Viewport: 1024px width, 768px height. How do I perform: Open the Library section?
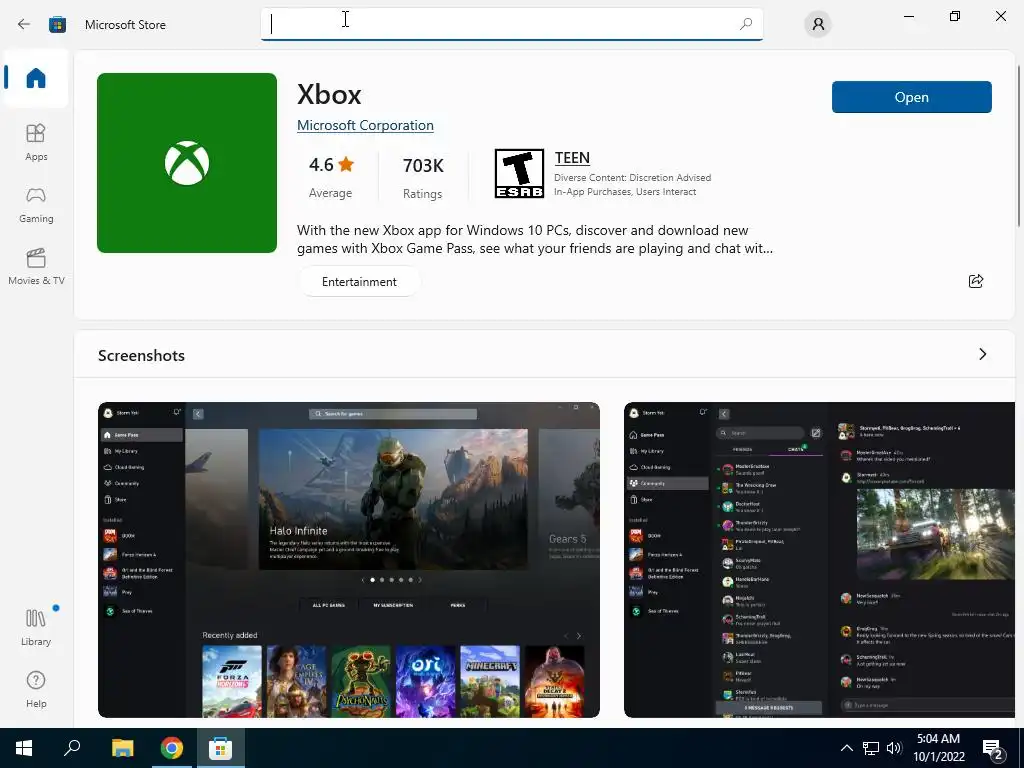(36, 627)
